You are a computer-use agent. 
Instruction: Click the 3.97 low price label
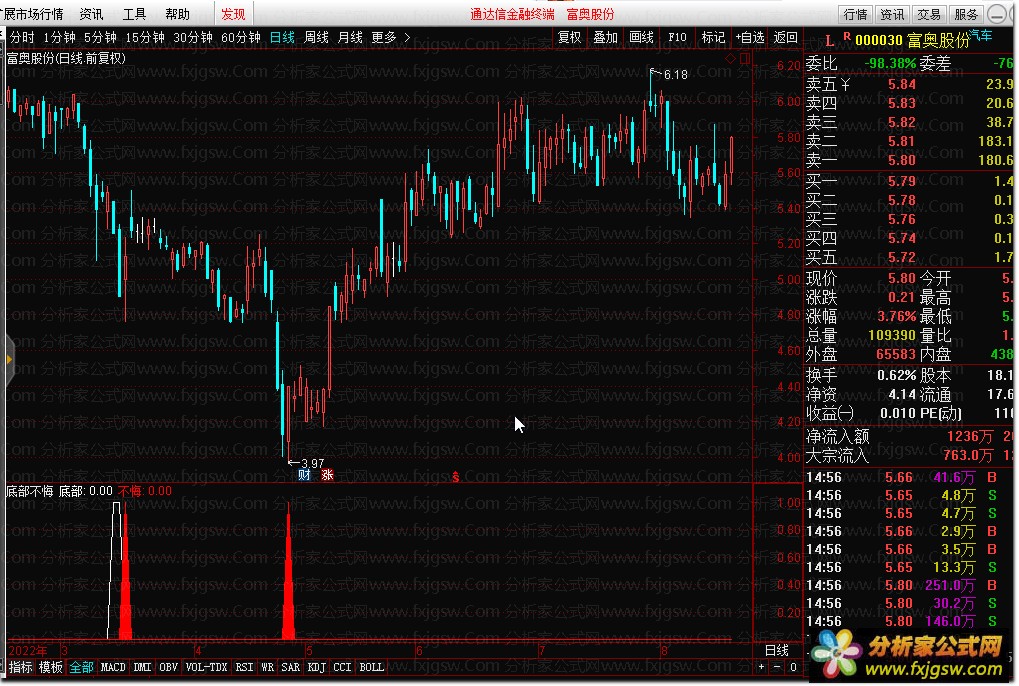[x=312, y=464]
